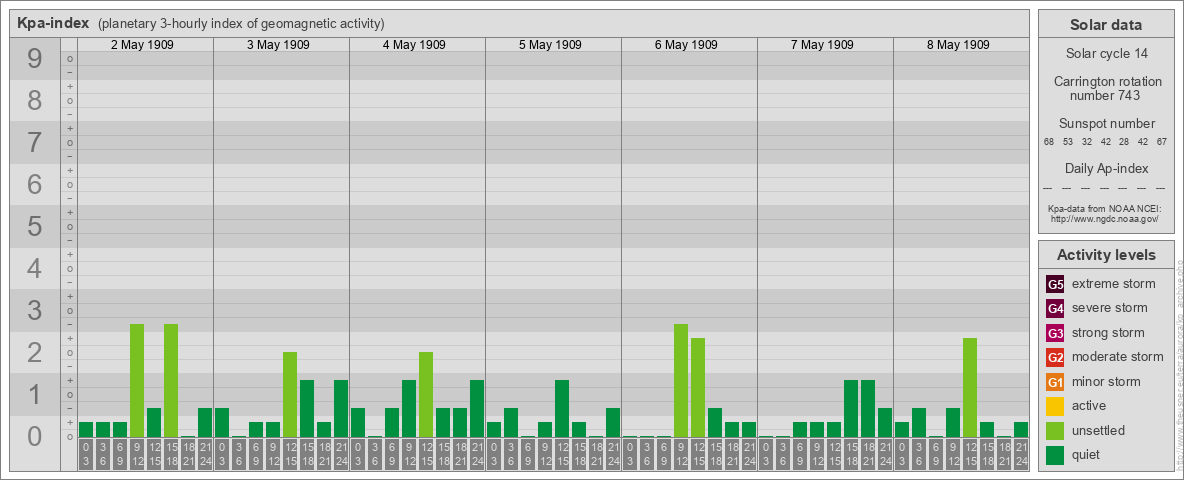Click the Kp scale number 7

34,142
